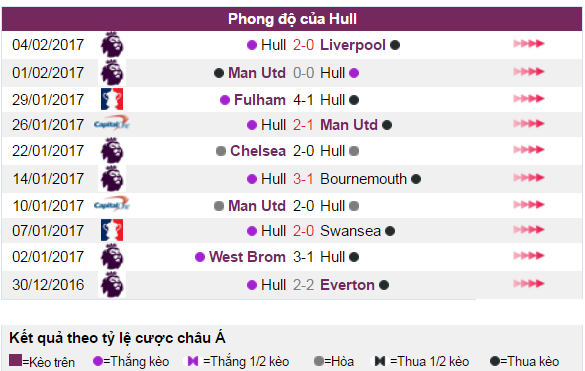The image size is (585, 371).
Task: Click the Kèo trên maroon legend square
Action: coord(15,361)
